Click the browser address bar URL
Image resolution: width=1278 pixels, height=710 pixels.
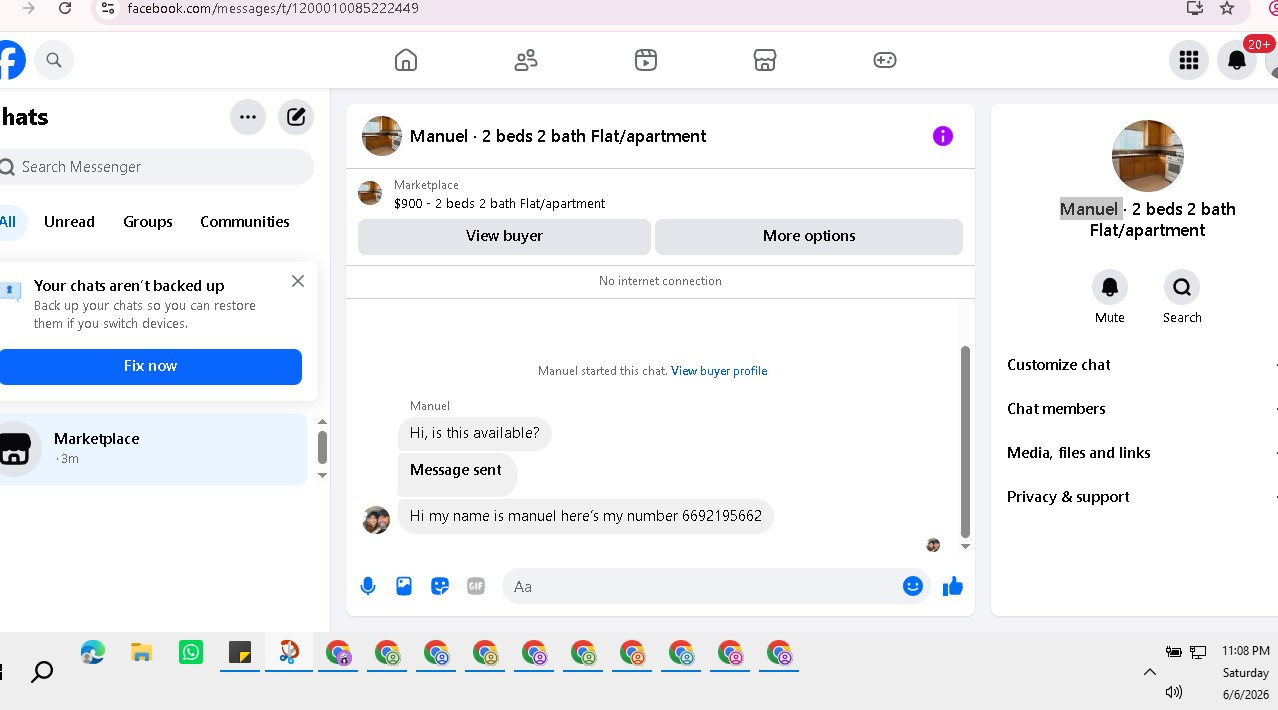273,8
